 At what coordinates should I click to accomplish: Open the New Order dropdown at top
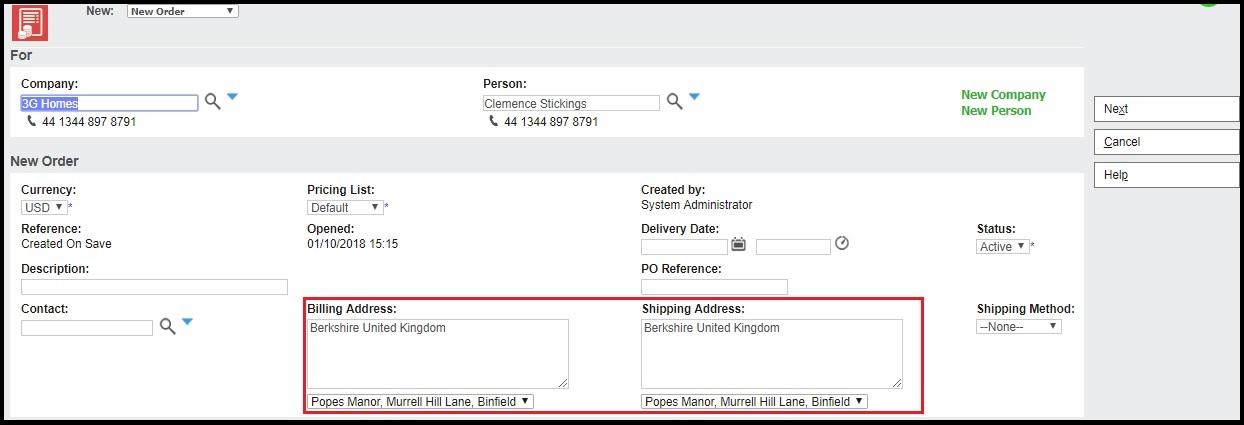coord(182,11)
